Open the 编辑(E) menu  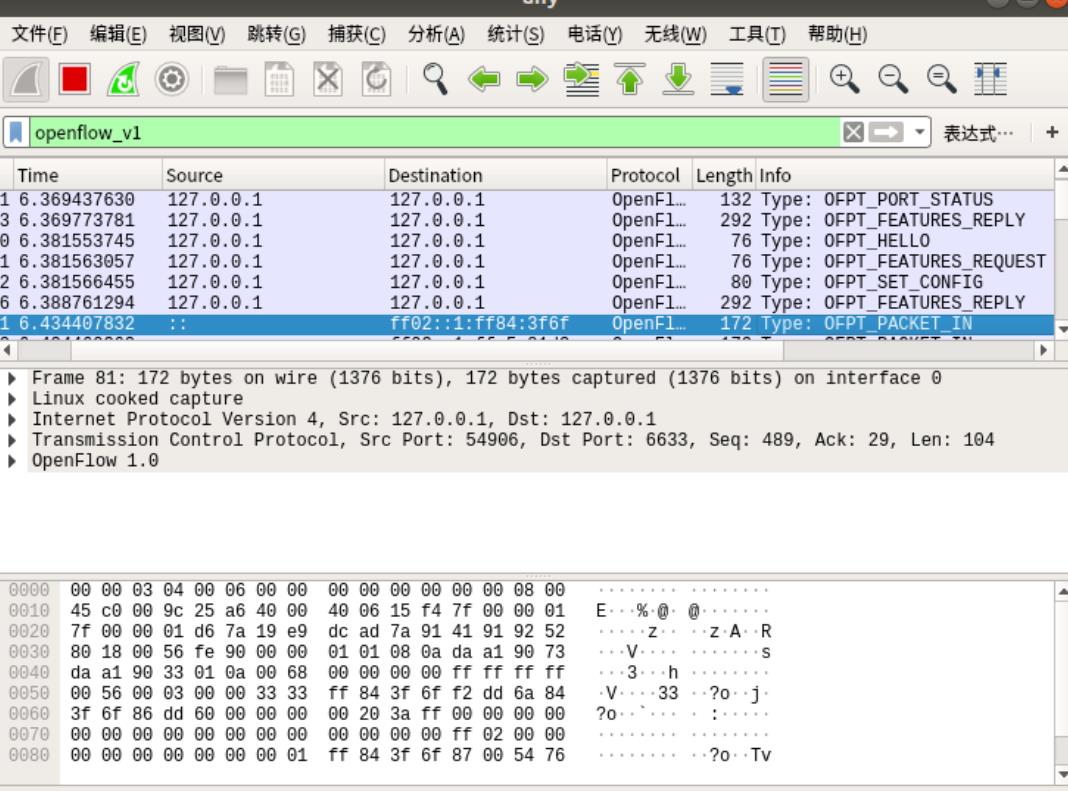(x=118, y=33)
